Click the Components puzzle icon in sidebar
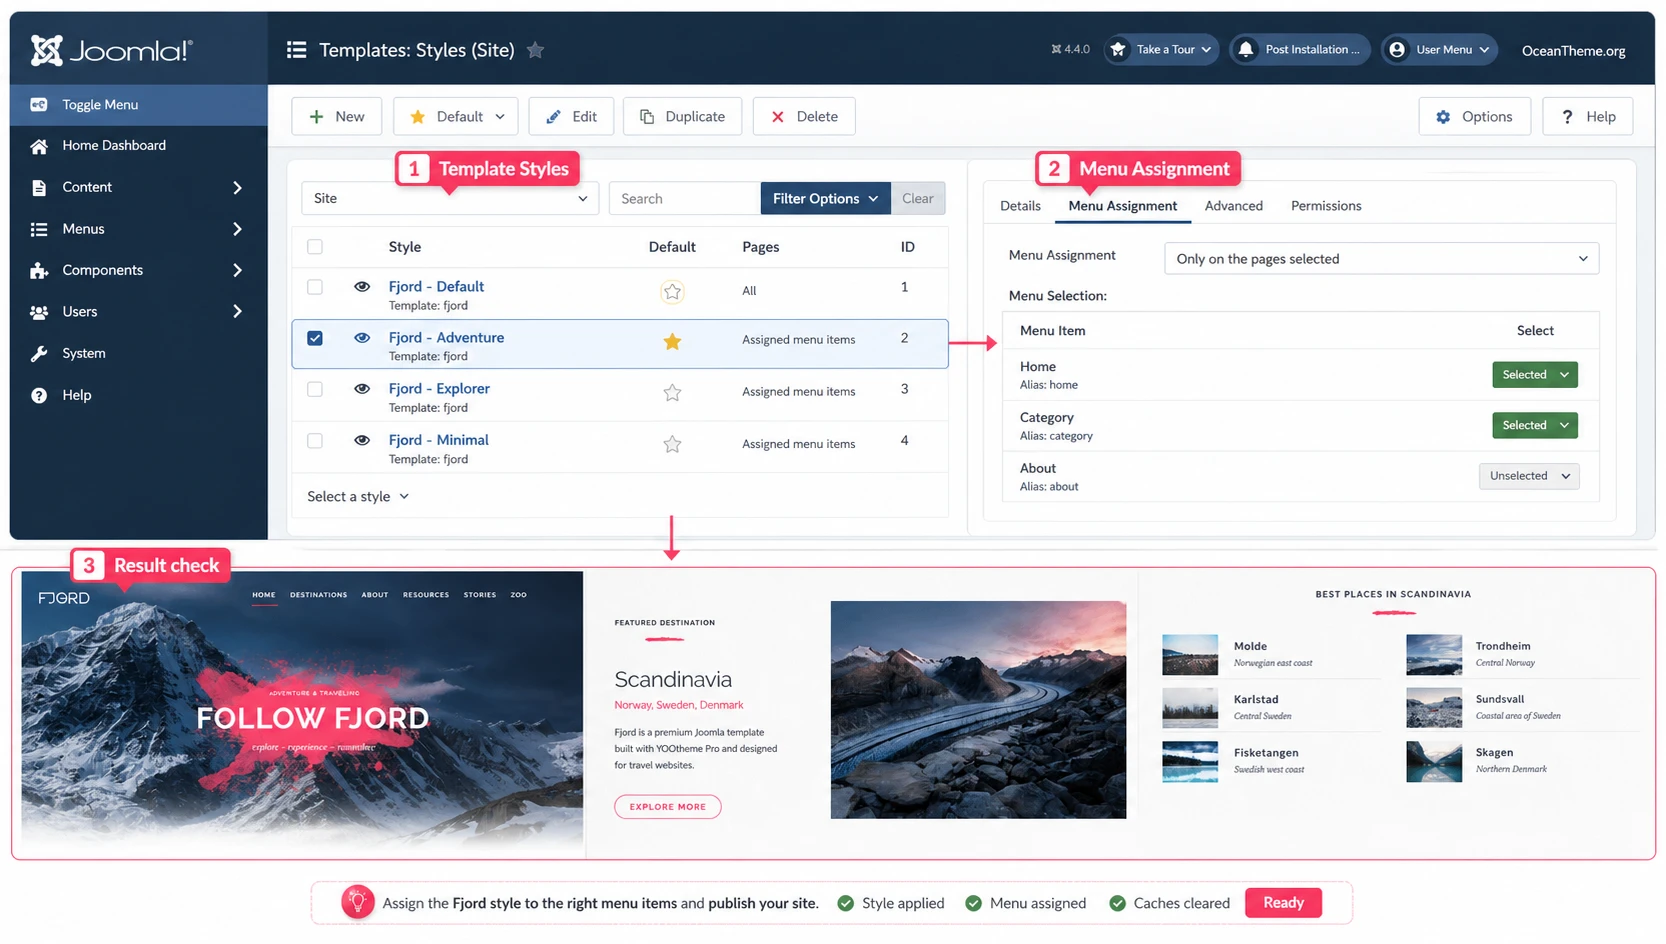Viewport: 1666px width, 944px height. (39, 270)
